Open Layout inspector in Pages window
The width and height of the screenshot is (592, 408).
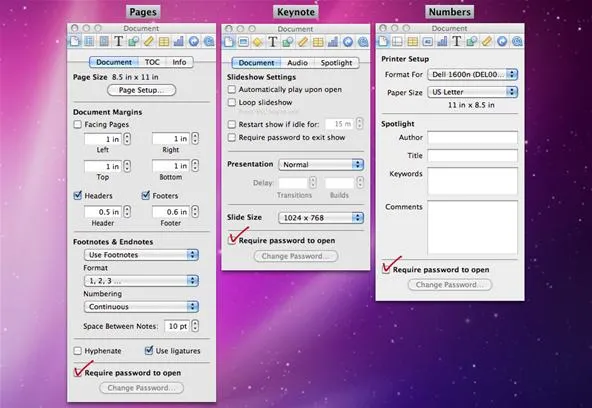89,41
